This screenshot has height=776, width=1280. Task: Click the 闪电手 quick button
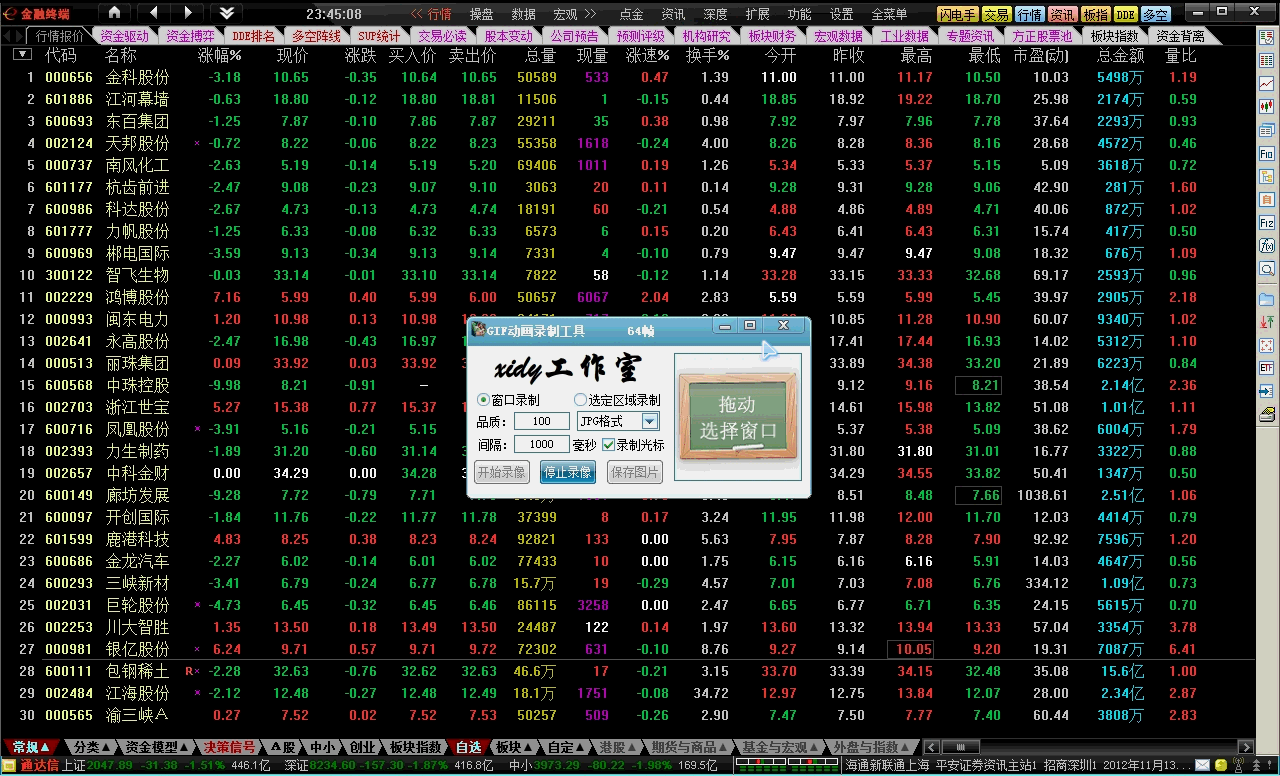(x=957, y=14)
